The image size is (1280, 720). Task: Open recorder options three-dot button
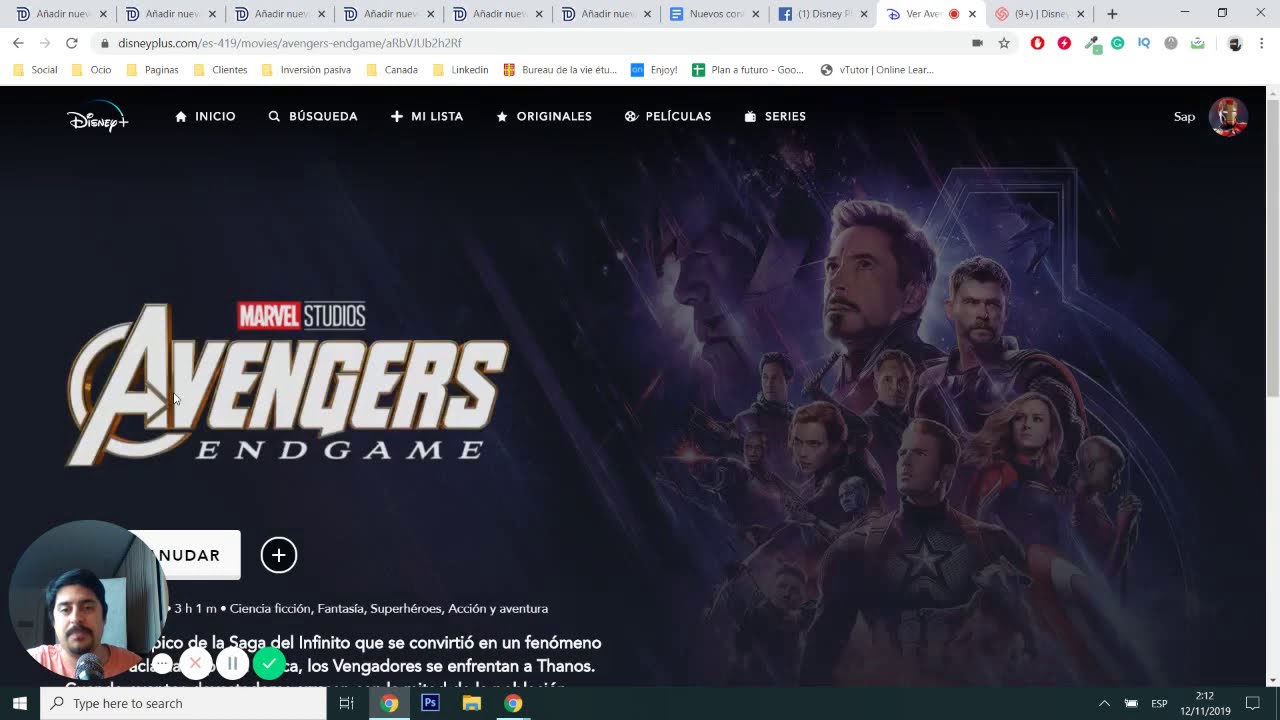point(162,664)
